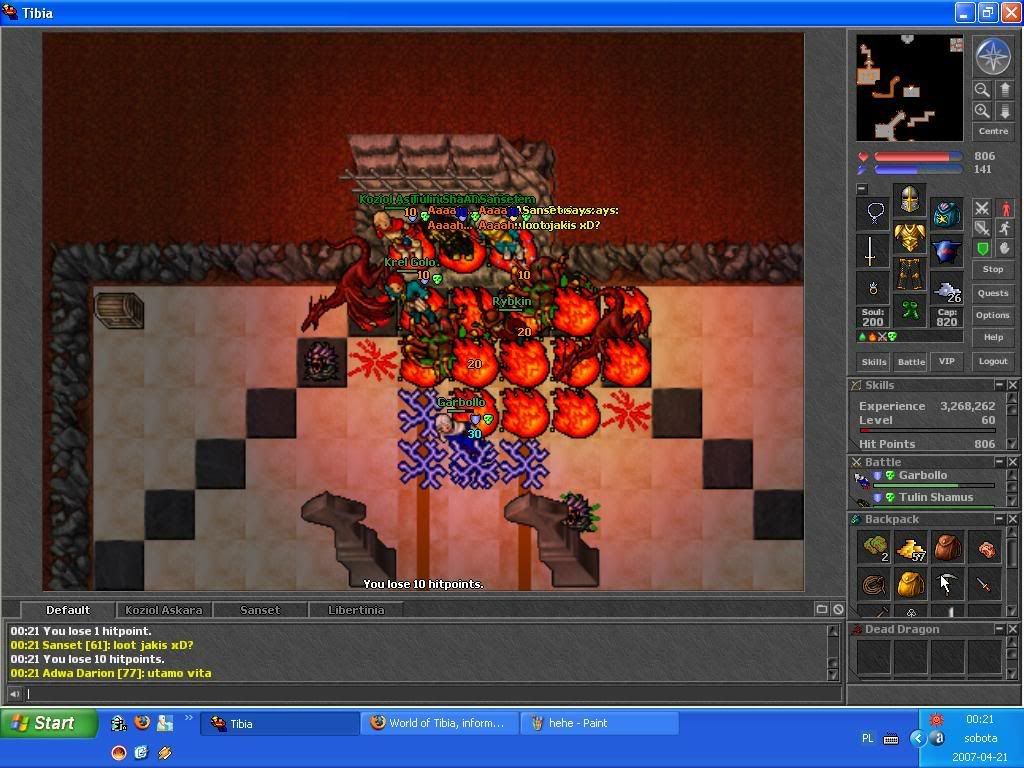Zoom out the minimap
This screenshot has height=768, width=1024.
pyautogui.click(x=982, y=89)
